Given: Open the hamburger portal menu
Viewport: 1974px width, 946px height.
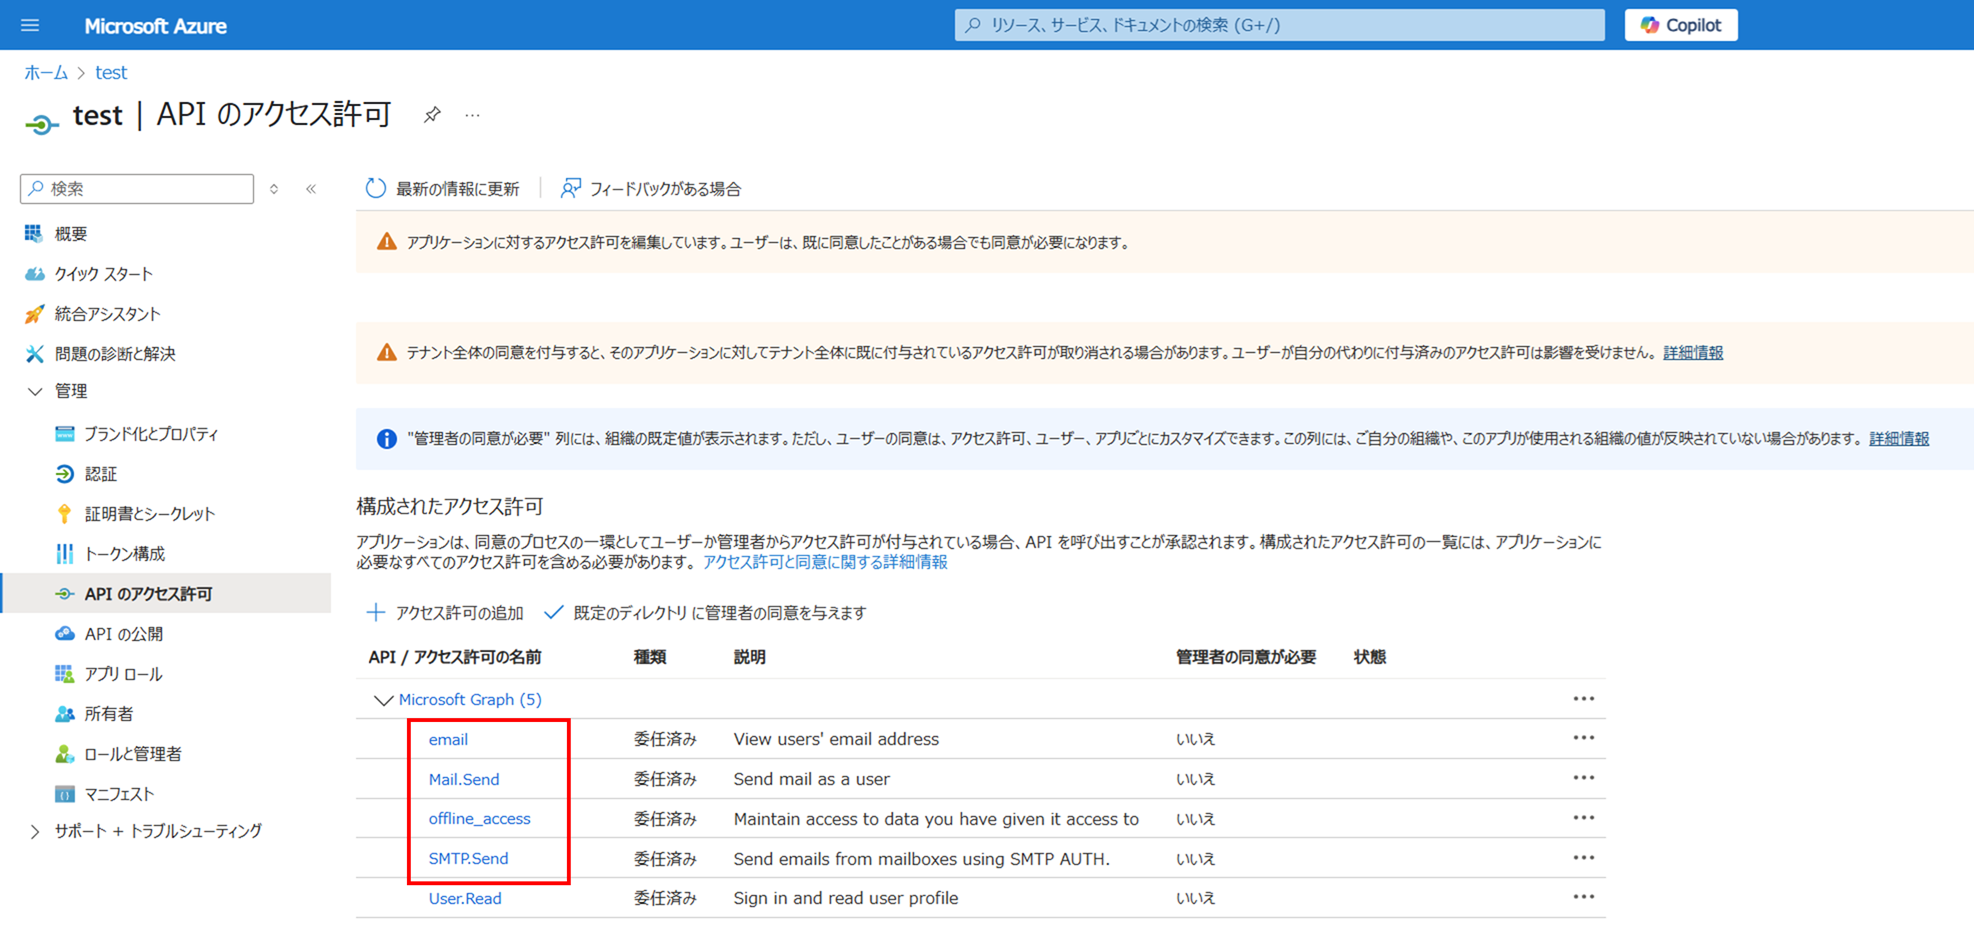Looking at the screenshot, I should 30,25.
